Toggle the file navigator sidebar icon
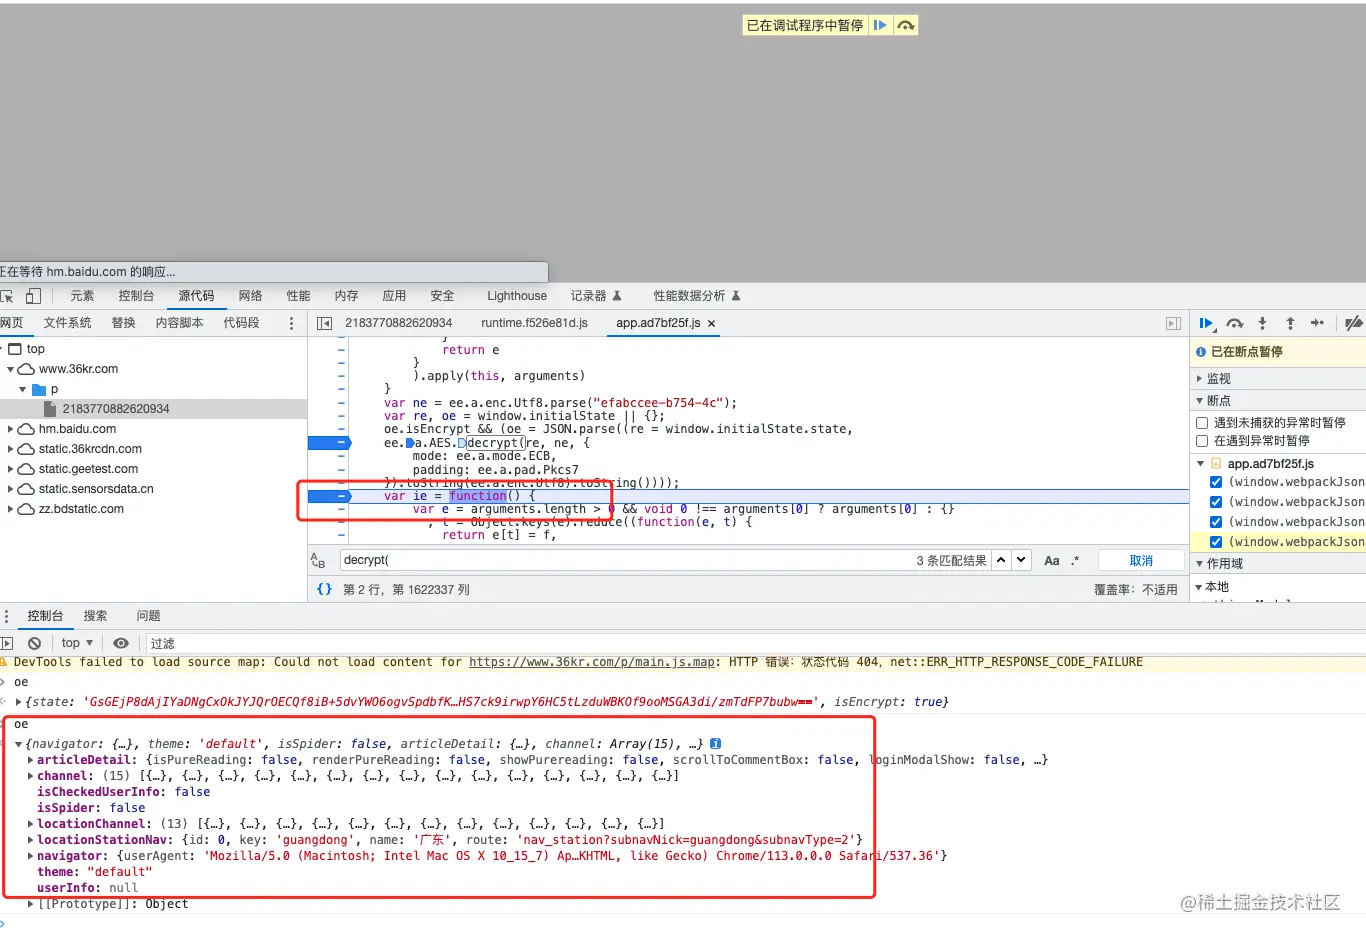This screenshot has width=1366, height=938. (324, 323)
